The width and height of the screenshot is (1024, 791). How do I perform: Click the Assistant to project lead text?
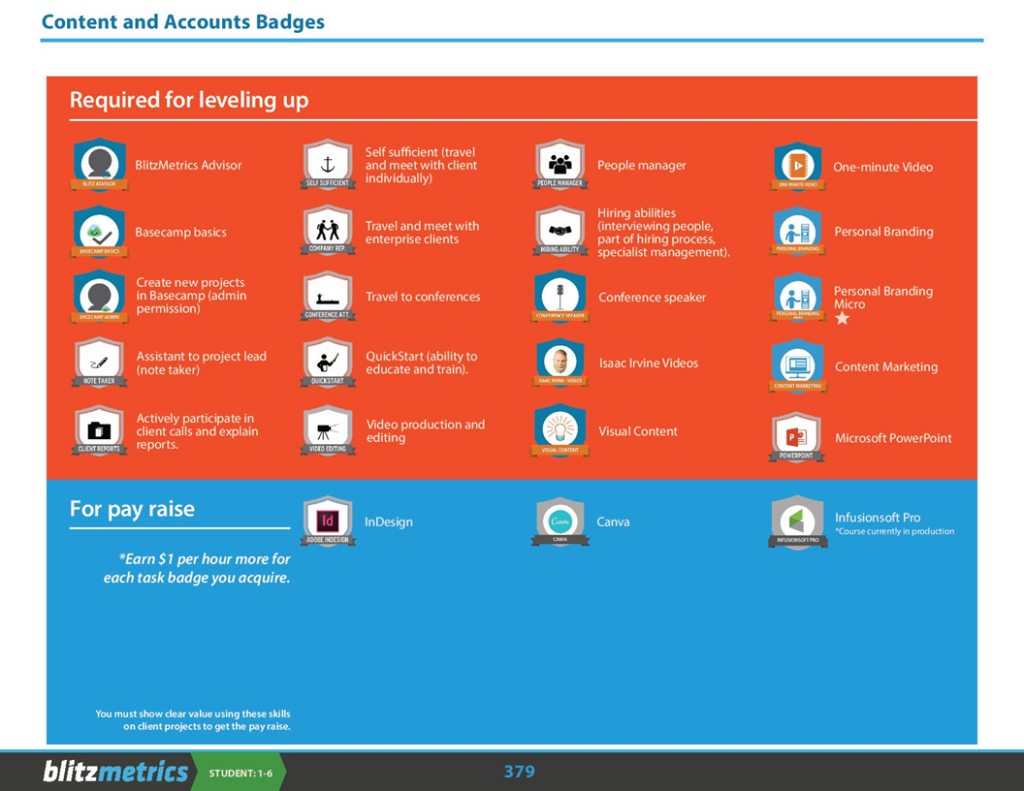(201, 363)
